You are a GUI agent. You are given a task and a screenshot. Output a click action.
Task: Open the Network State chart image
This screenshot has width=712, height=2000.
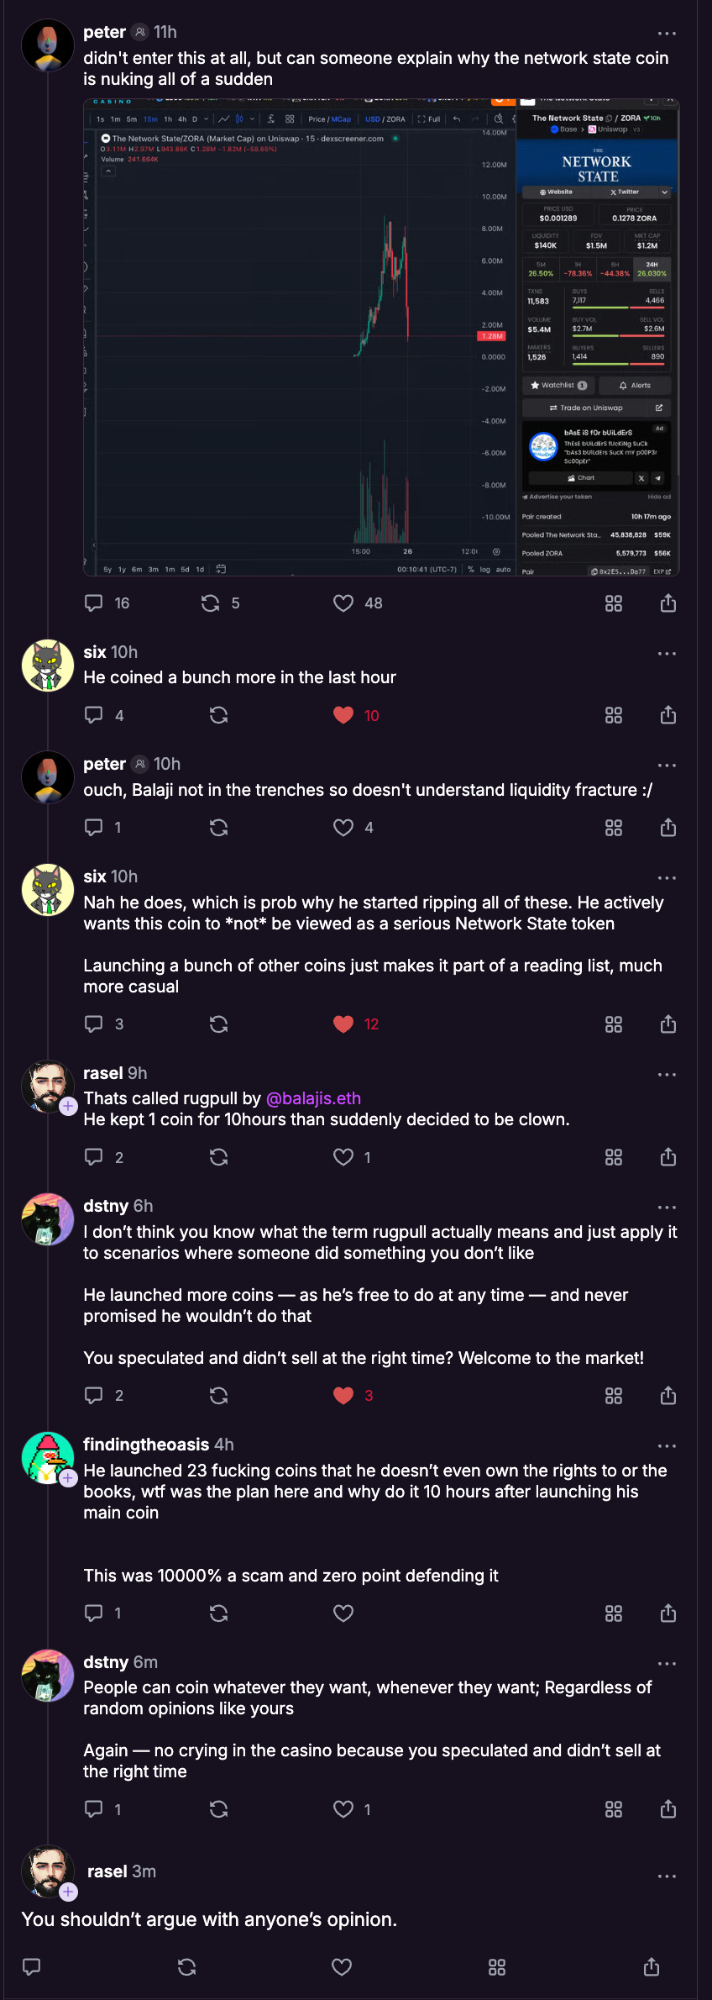(381, 337)
